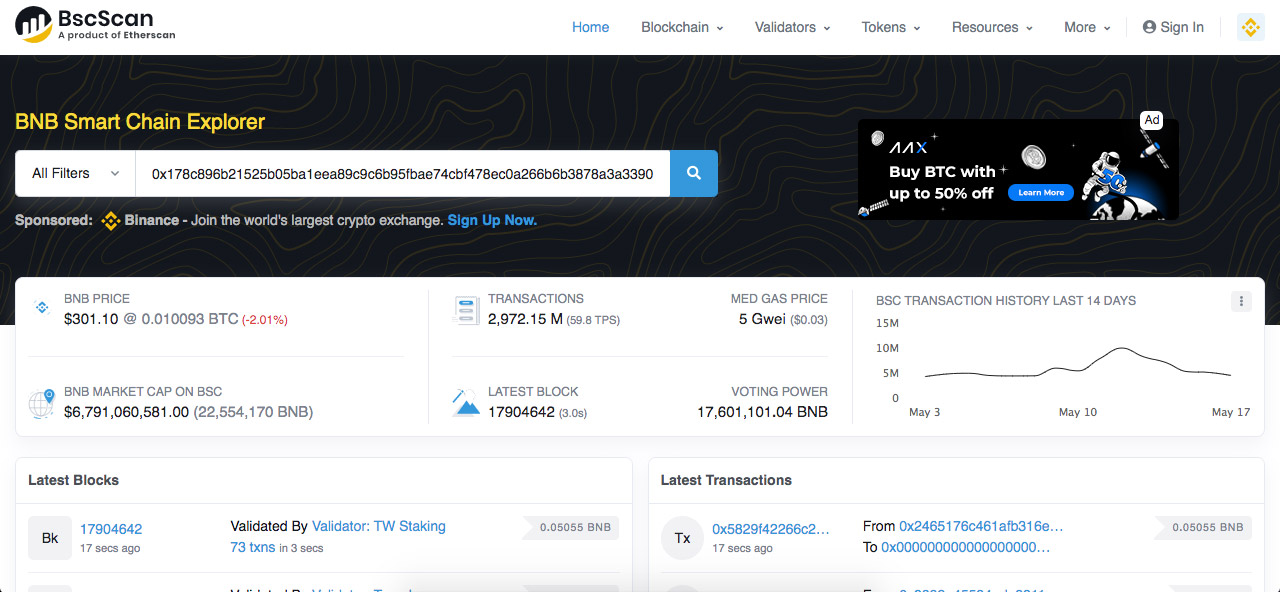
Task: Click the Ad badge on banner
Action: pyautogui.click(x=1152, y=120)
